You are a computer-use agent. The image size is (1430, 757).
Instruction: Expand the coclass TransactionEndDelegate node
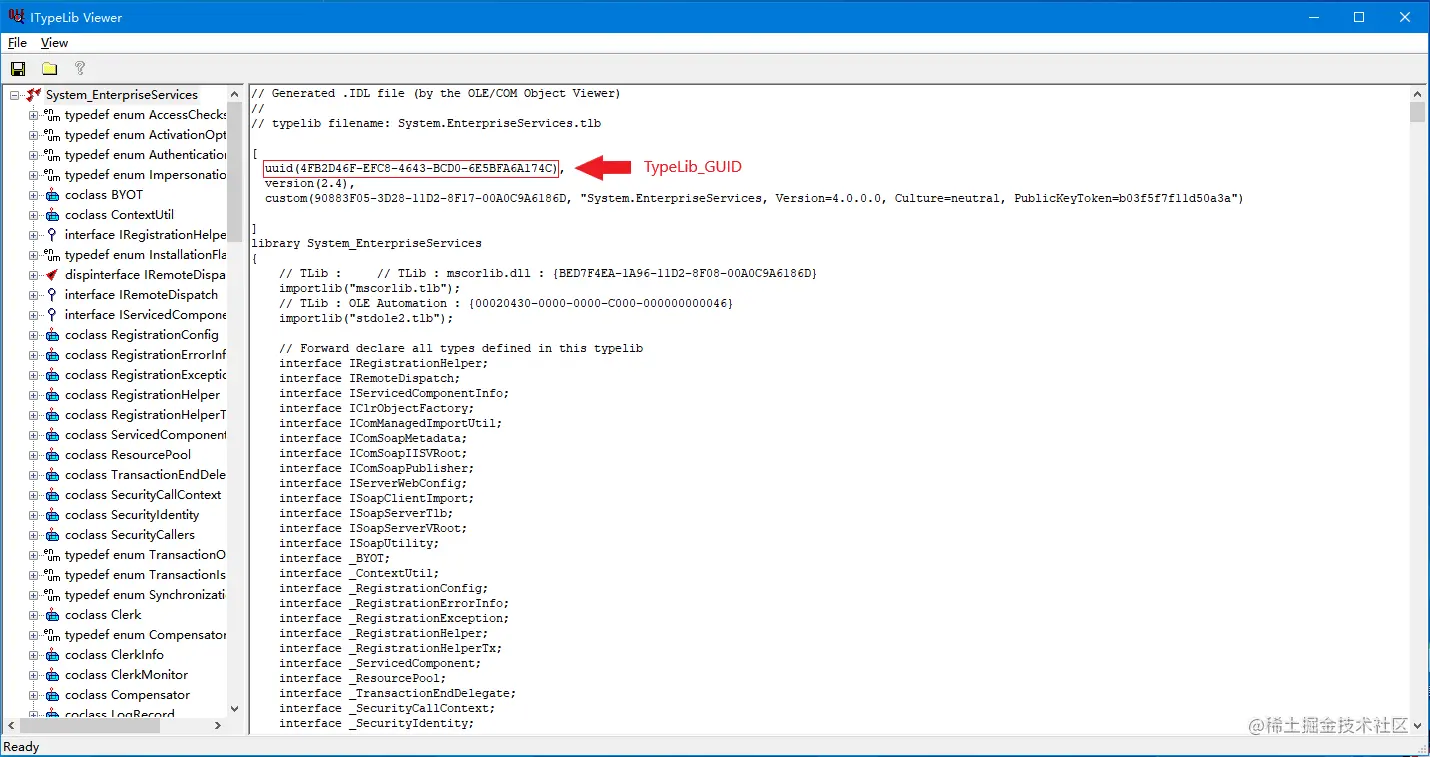34,475
